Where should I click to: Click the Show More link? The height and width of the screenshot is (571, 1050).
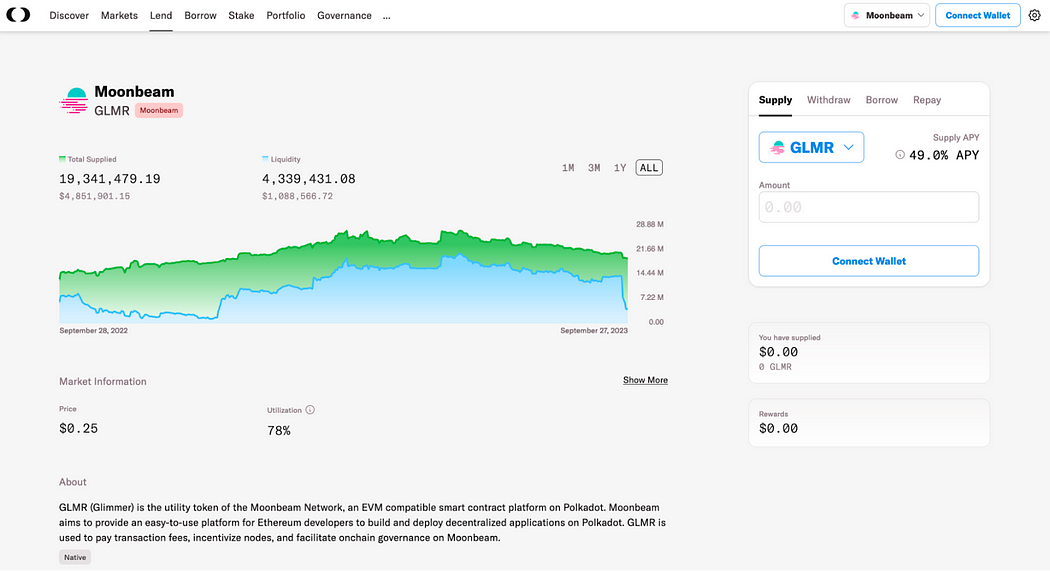coord(645,380)
